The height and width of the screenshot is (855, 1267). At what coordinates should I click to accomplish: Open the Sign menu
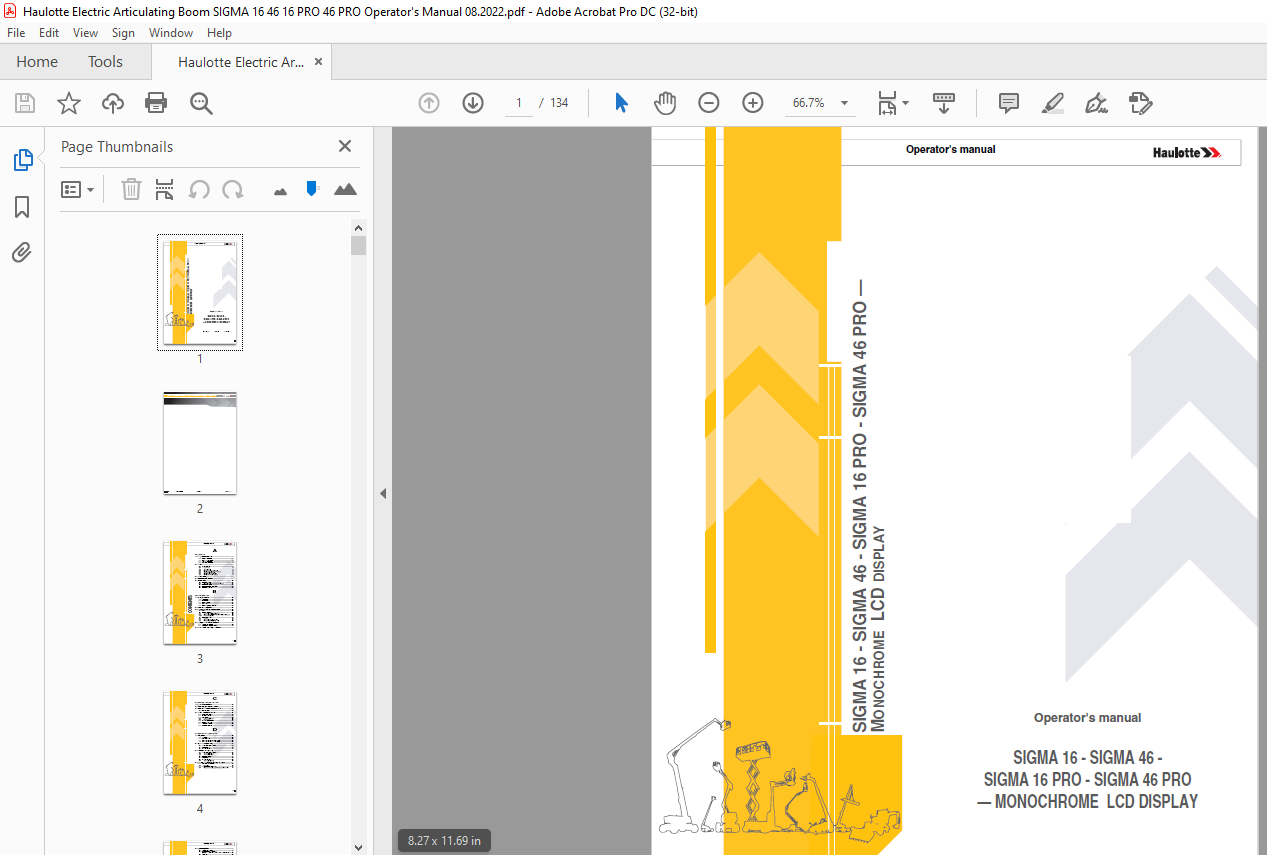(x=123, y=33)
